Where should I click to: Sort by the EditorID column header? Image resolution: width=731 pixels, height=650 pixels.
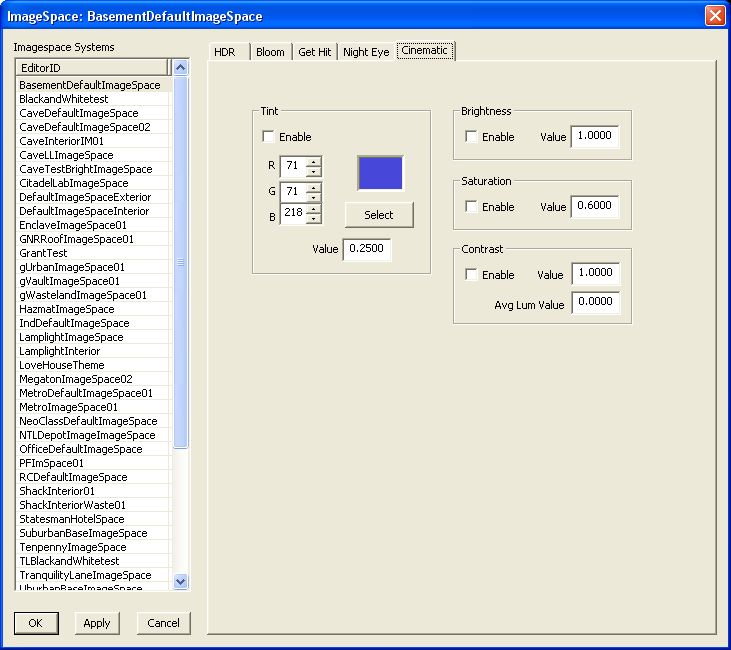point(92,68)
